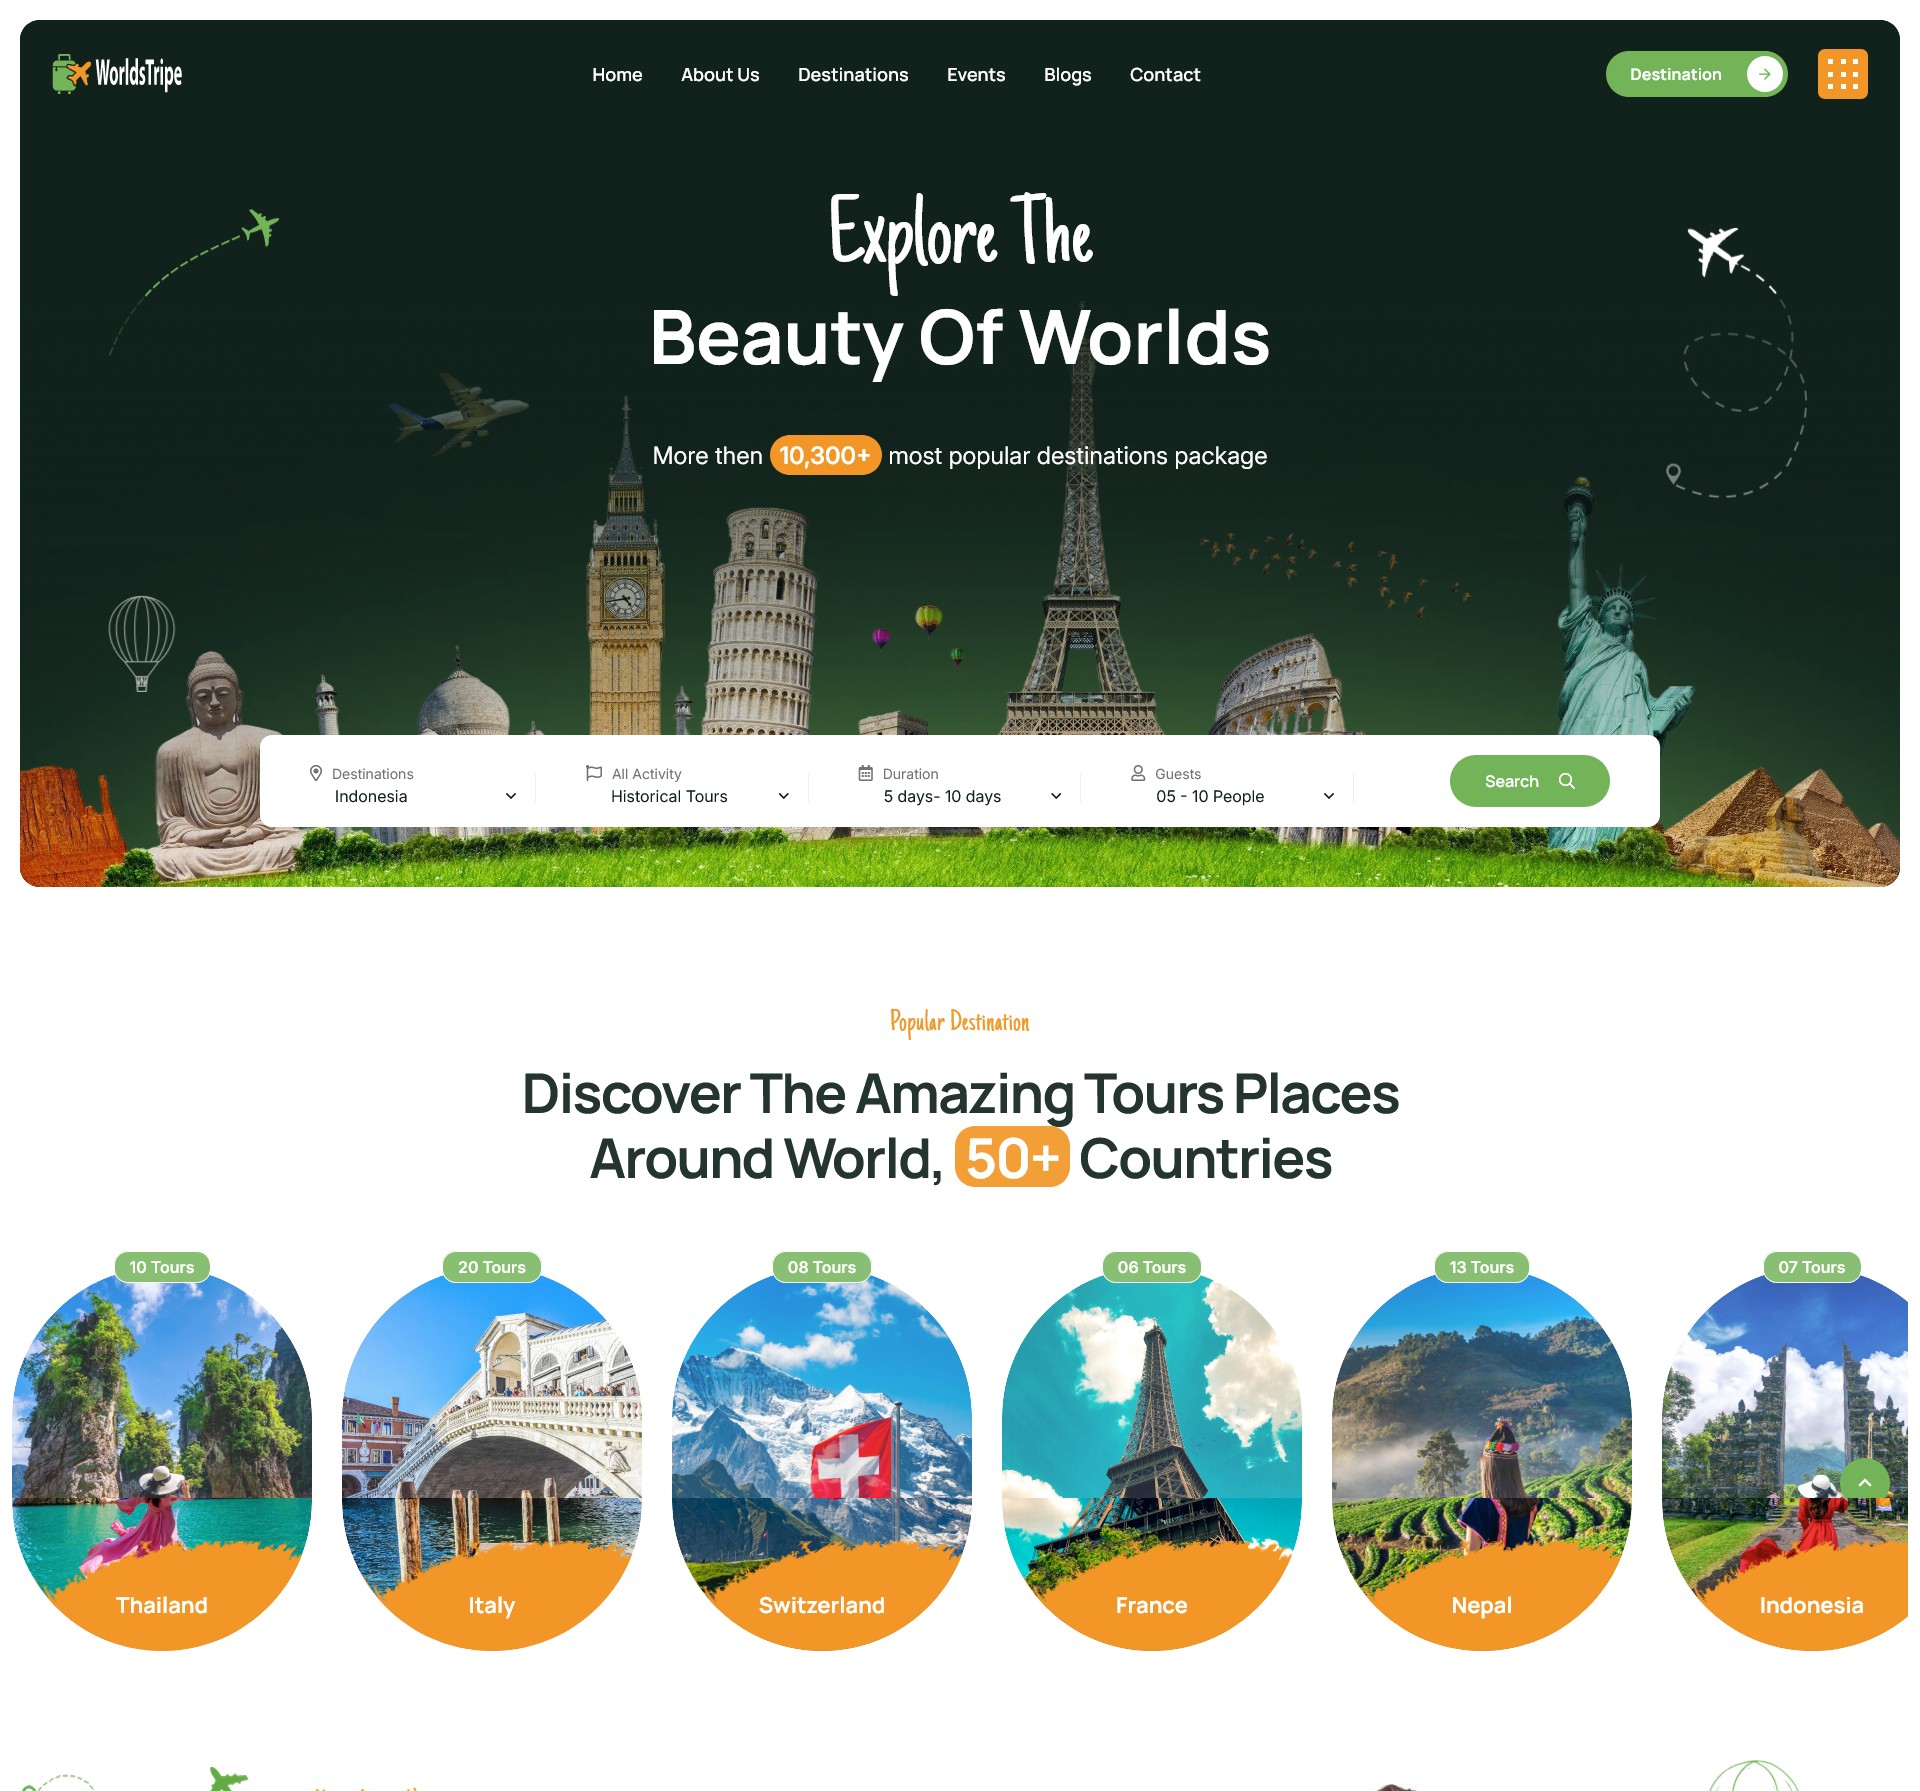Click the calendar icon beside Duration
This screenshot has width=1920, height=1791.
(x=866, y=773)
